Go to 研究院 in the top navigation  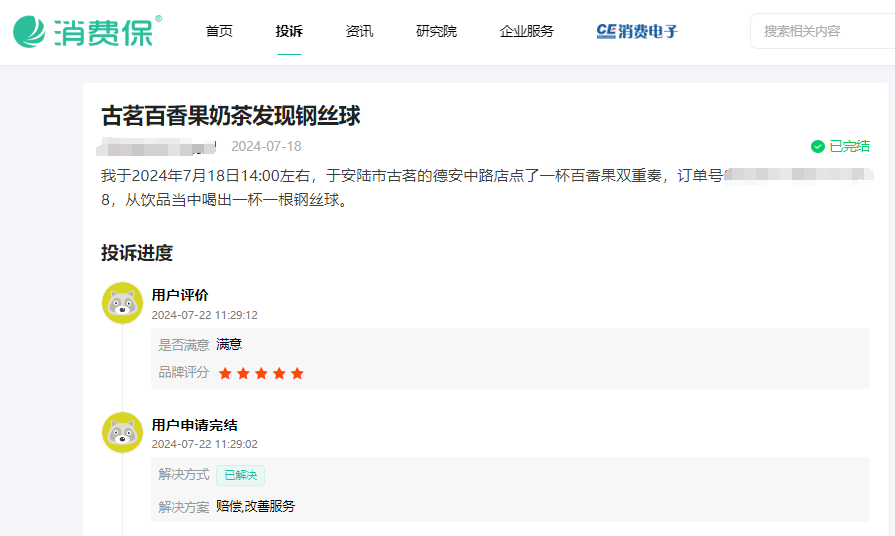point(436,31)
